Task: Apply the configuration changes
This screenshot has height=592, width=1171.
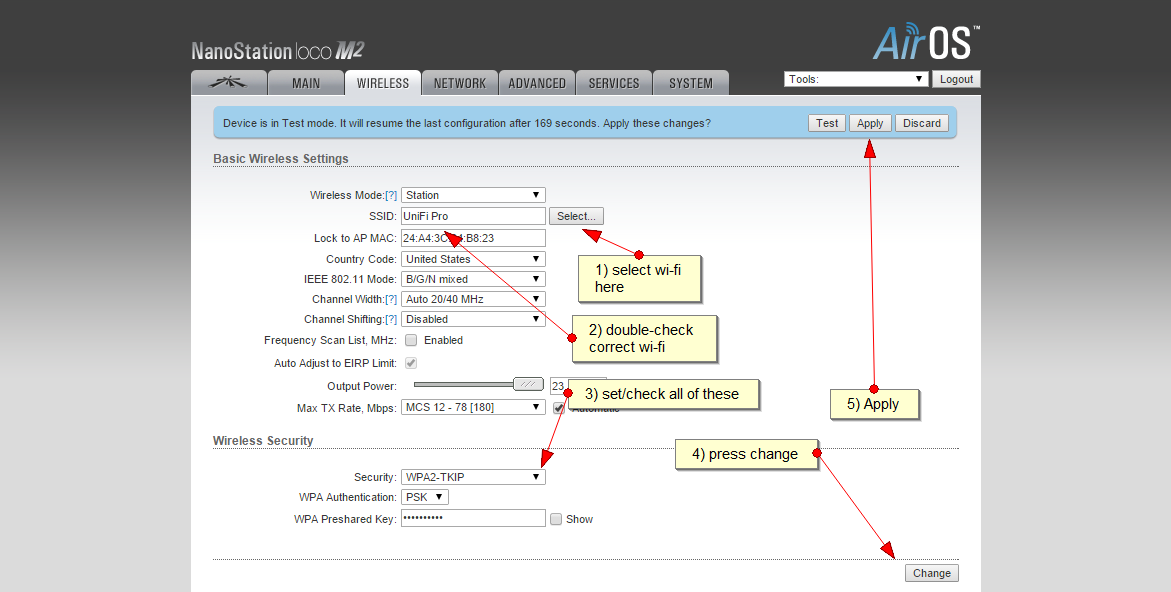Action: [x=870, y=123]
